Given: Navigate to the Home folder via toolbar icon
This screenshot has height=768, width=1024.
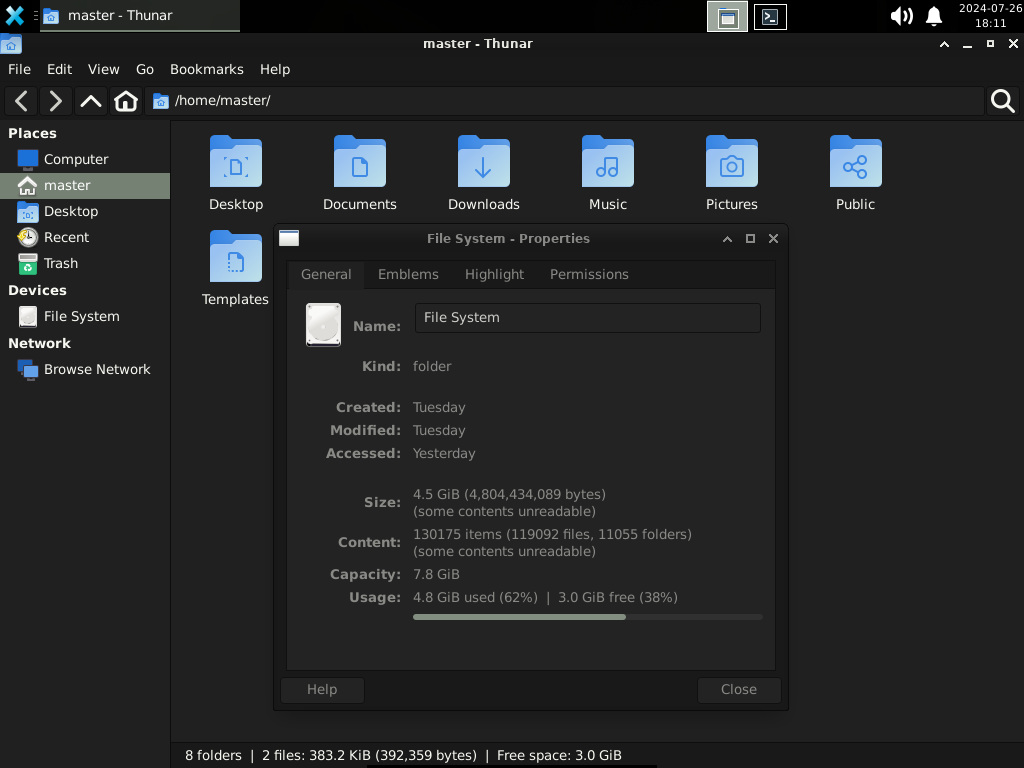Looking at the screenshot, I should tap(126, 100).
